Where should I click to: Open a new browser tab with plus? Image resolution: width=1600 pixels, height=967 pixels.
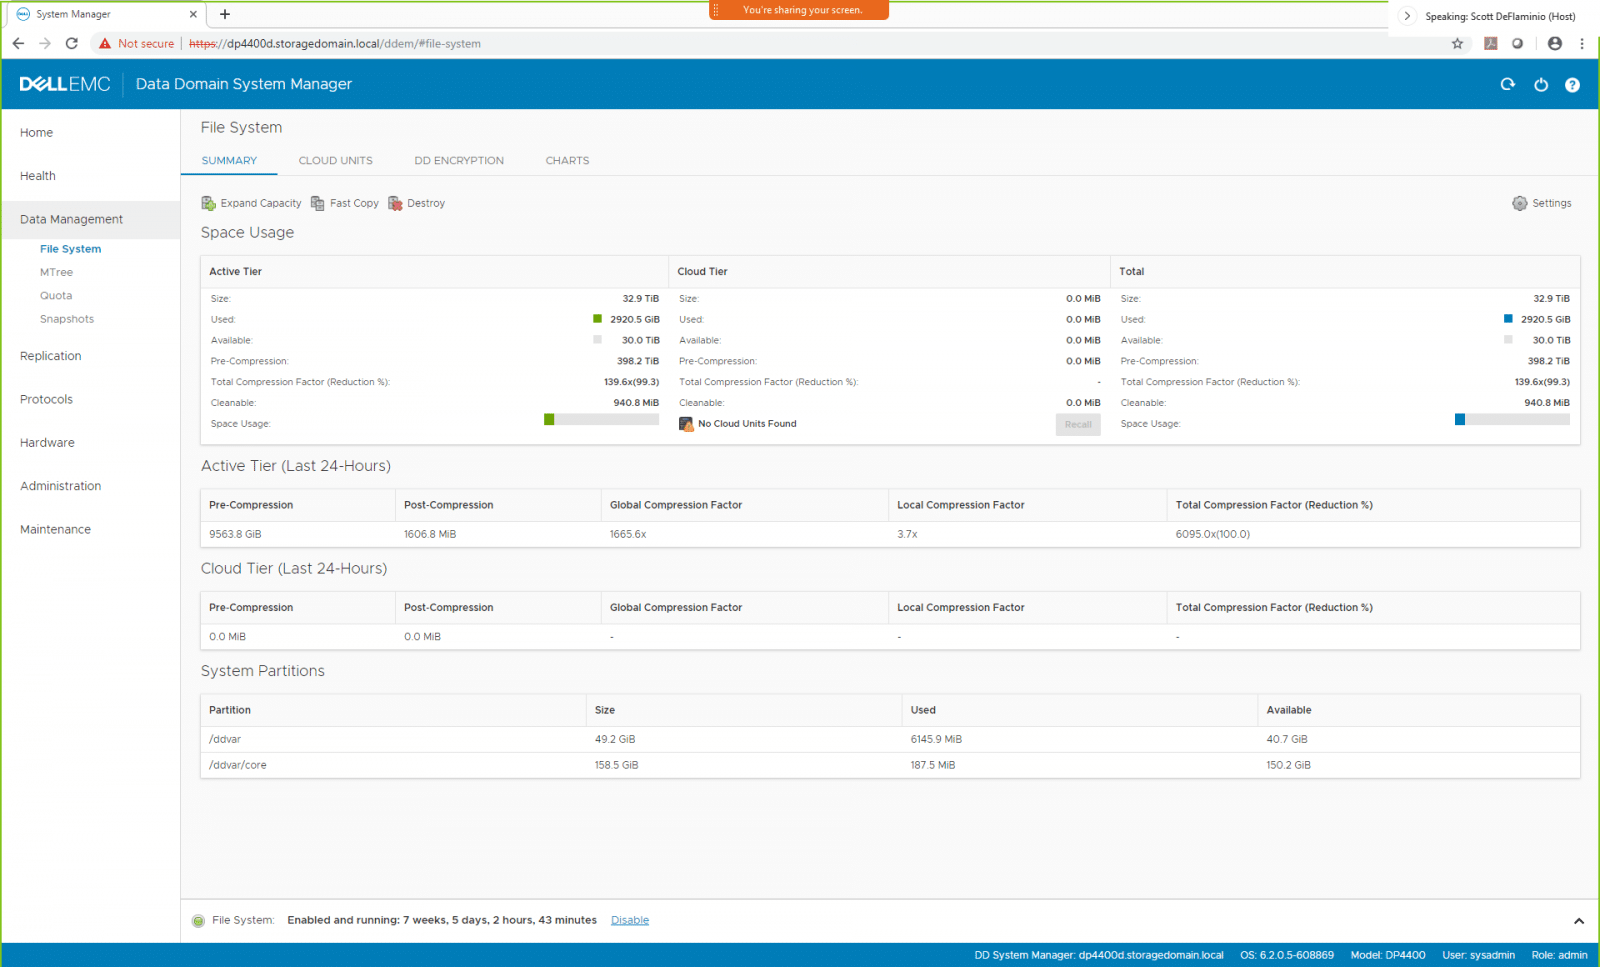click(225, 14)
